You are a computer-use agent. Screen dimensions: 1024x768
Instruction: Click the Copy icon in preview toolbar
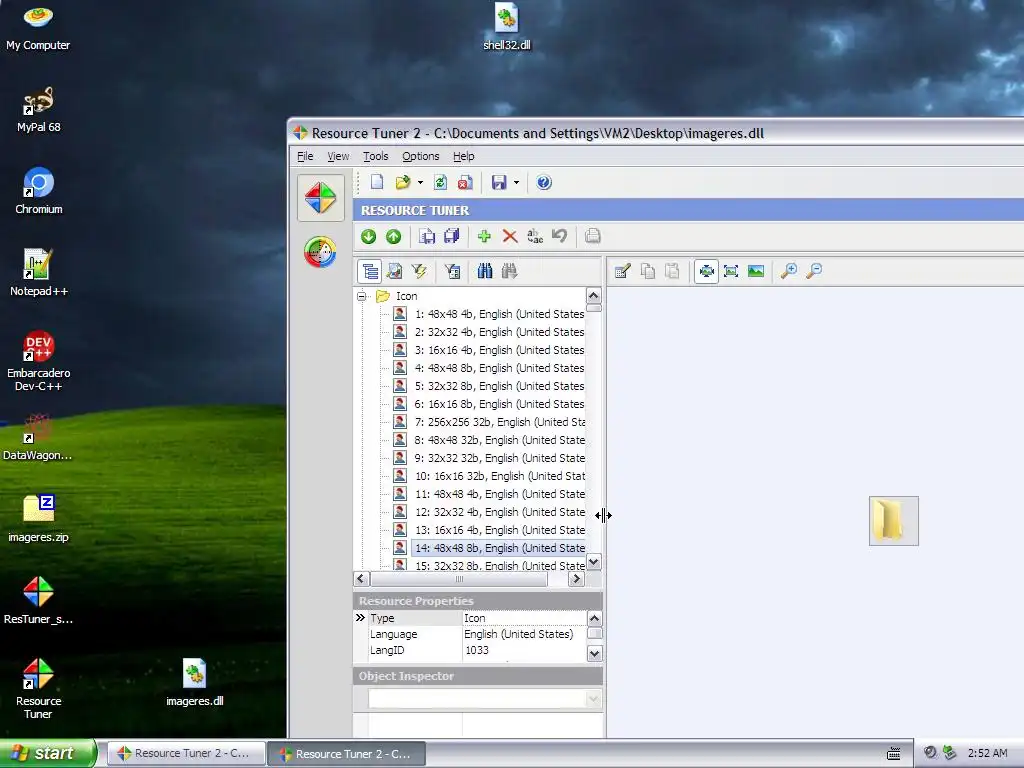coord(648,271)
